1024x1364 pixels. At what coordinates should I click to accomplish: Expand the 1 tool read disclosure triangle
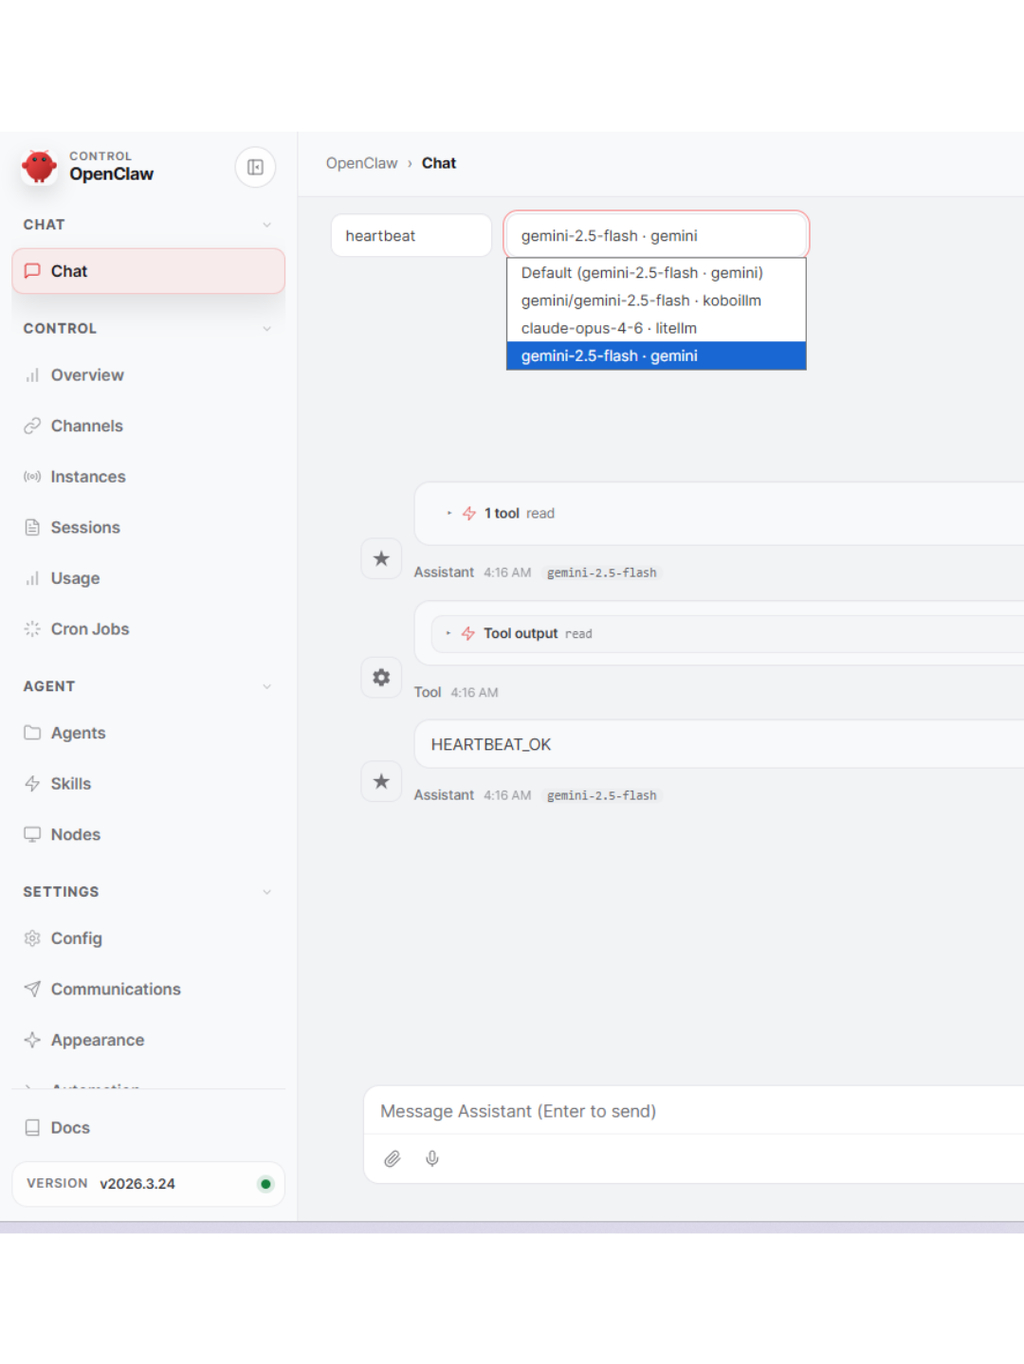[449, 513]
